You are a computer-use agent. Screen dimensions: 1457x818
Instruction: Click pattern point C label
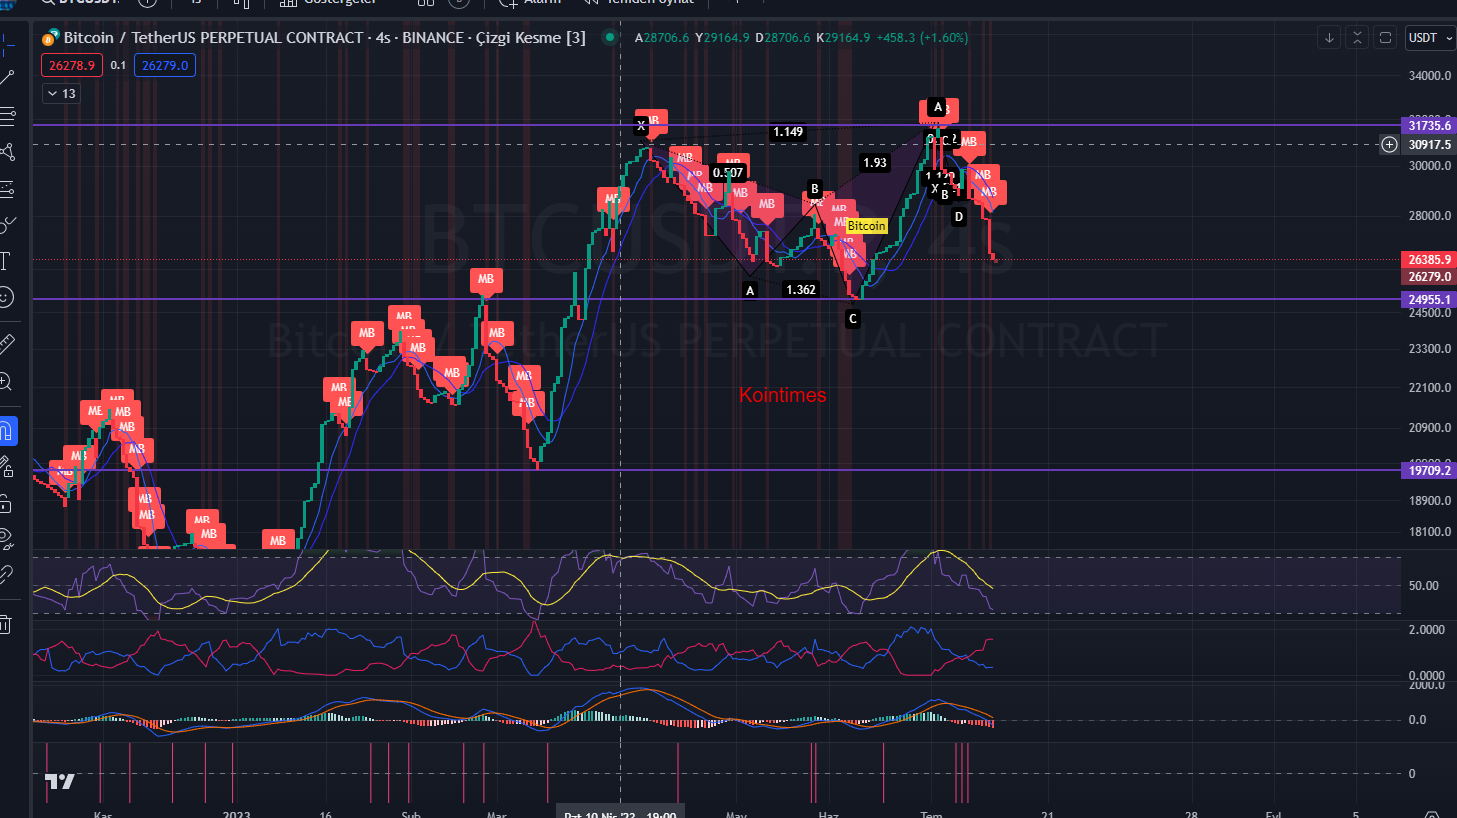coord(852,319)
